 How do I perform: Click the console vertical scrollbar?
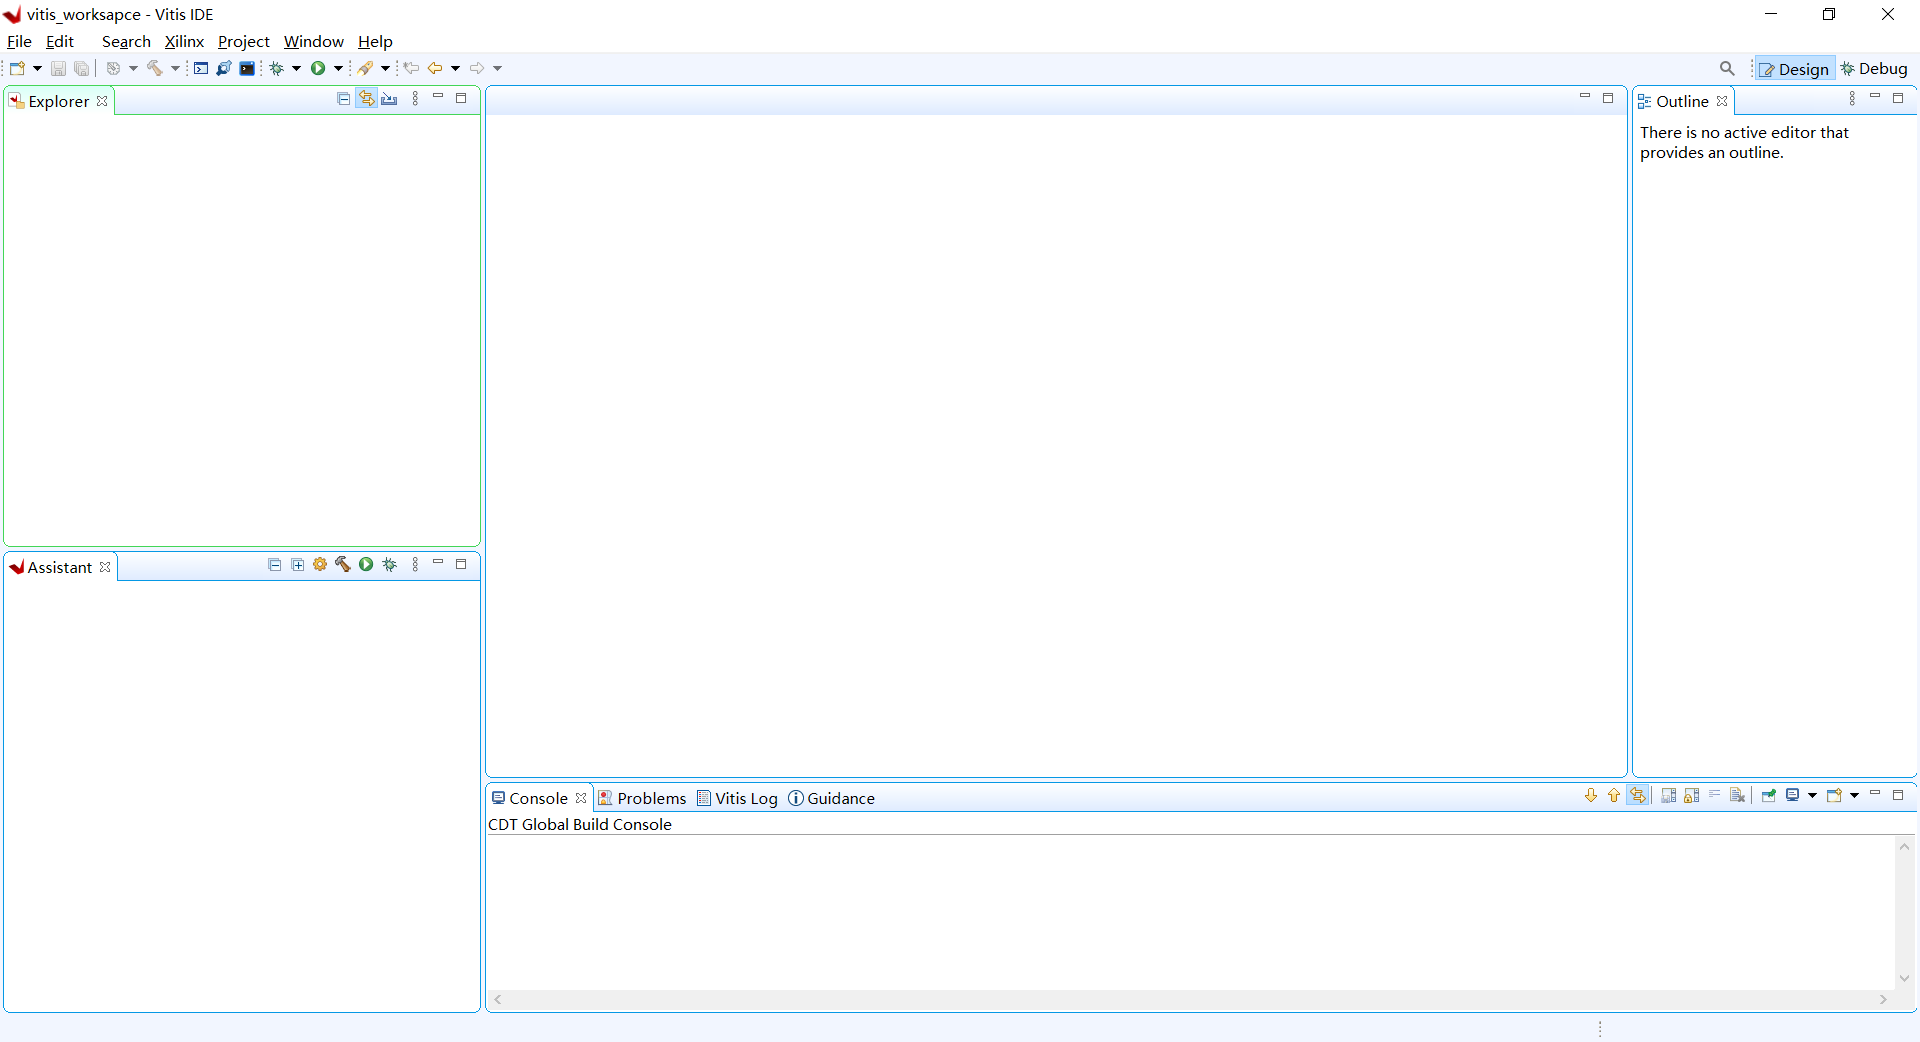pyautogui.click(x=1904, y=912)
